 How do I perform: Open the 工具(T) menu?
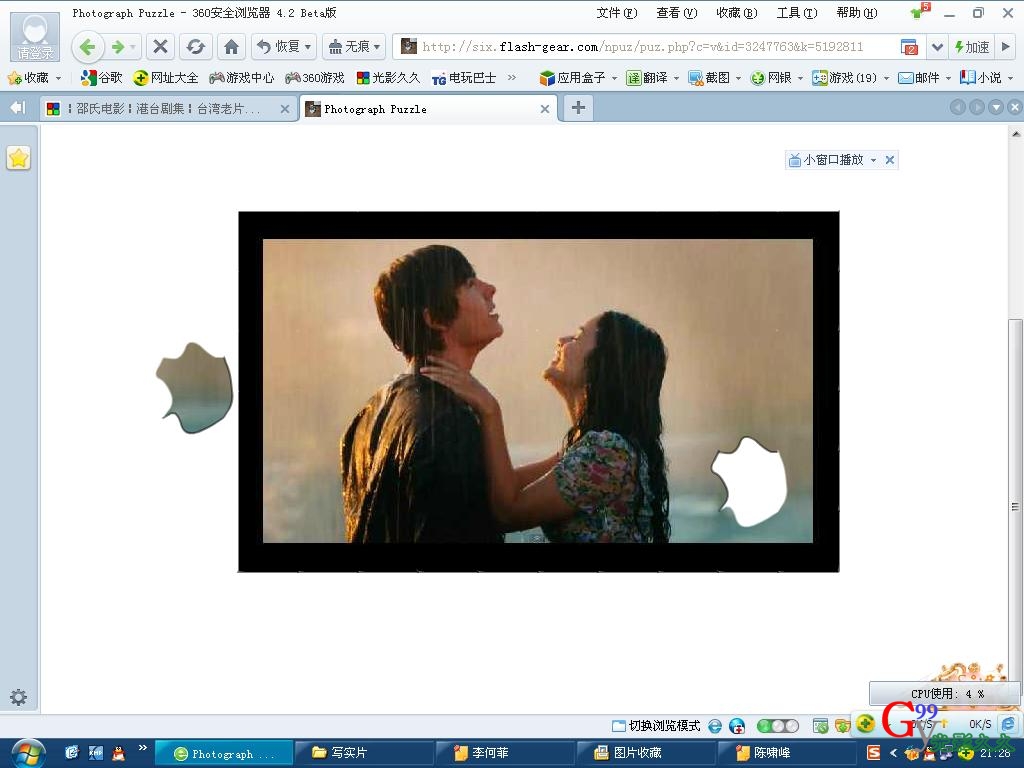tap(797, 13)
